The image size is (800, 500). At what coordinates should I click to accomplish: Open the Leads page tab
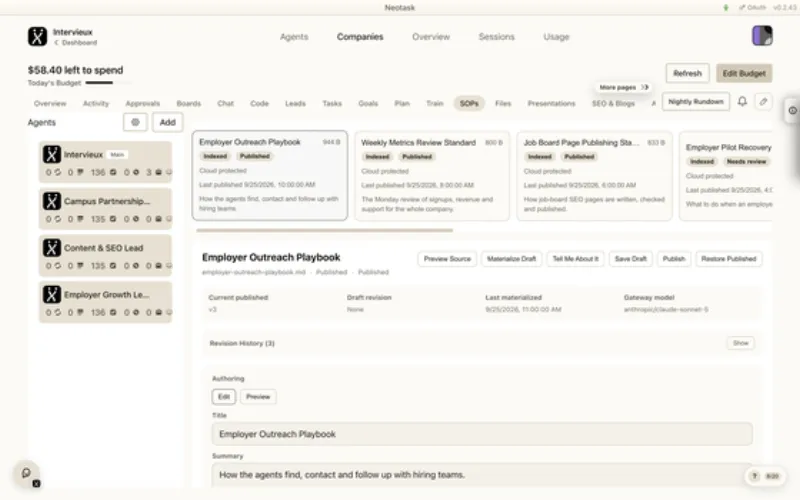(295, 103)
